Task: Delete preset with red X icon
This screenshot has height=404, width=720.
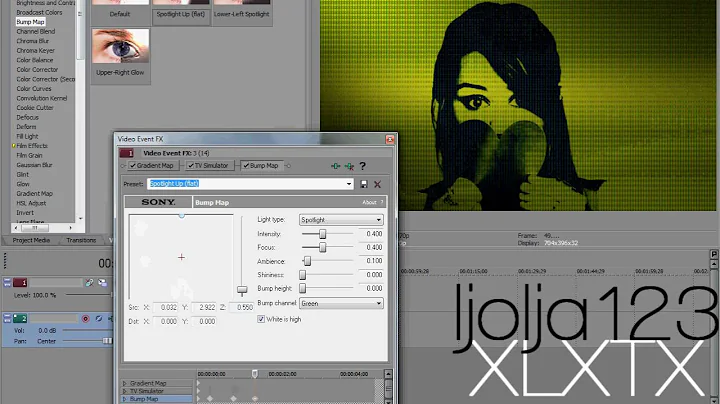Action: click(377, 184)
